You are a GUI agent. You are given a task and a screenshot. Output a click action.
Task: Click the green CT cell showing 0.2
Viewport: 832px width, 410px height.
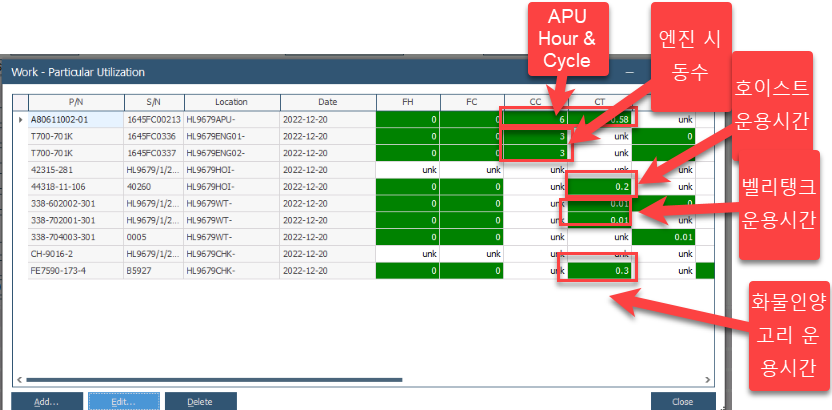pyautogui.click(x=600, y=186)
